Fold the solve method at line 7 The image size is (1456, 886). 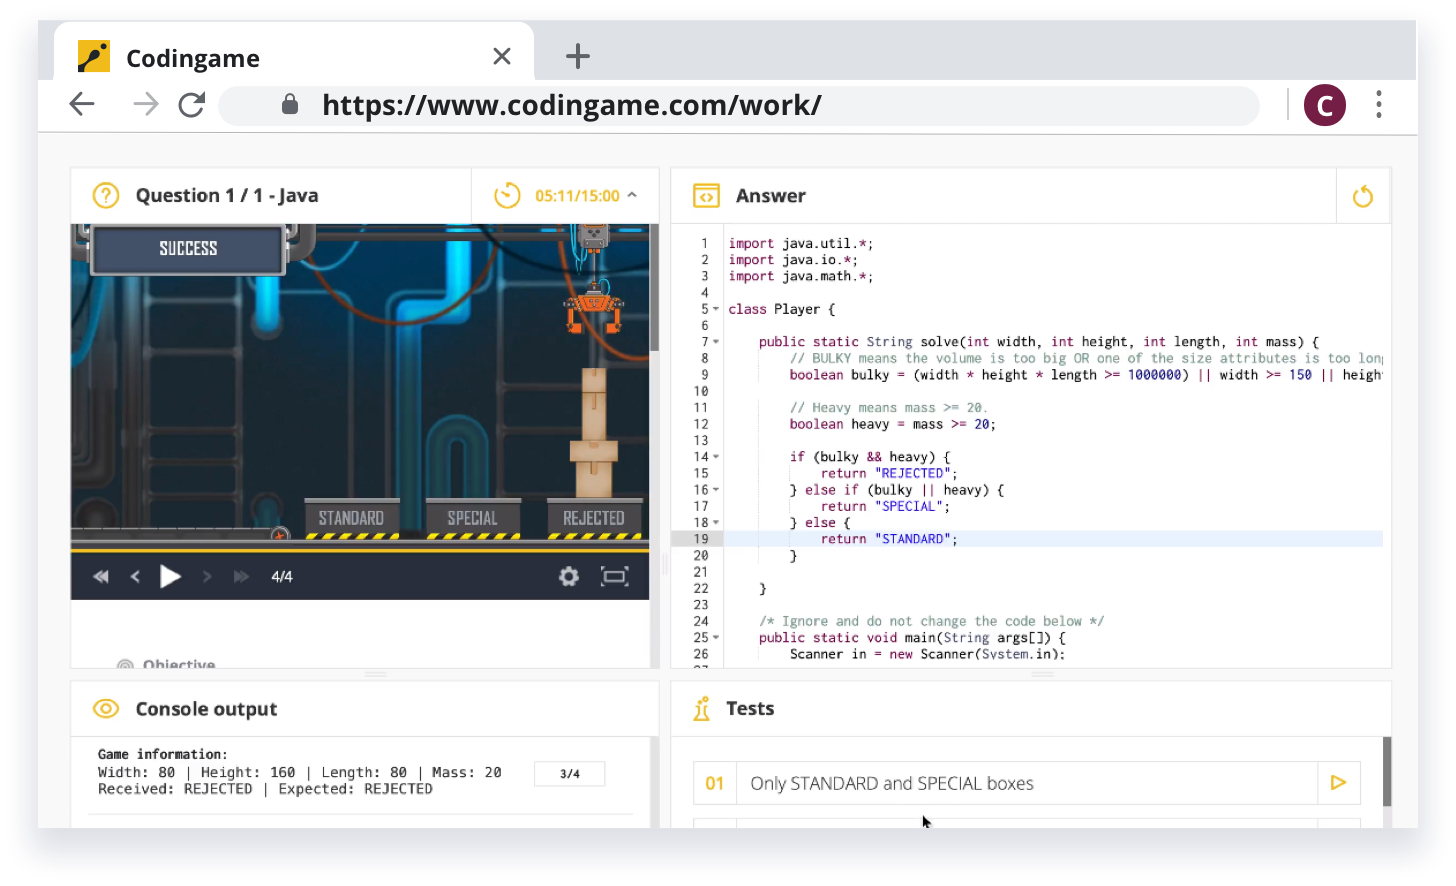tap(716, 342)
